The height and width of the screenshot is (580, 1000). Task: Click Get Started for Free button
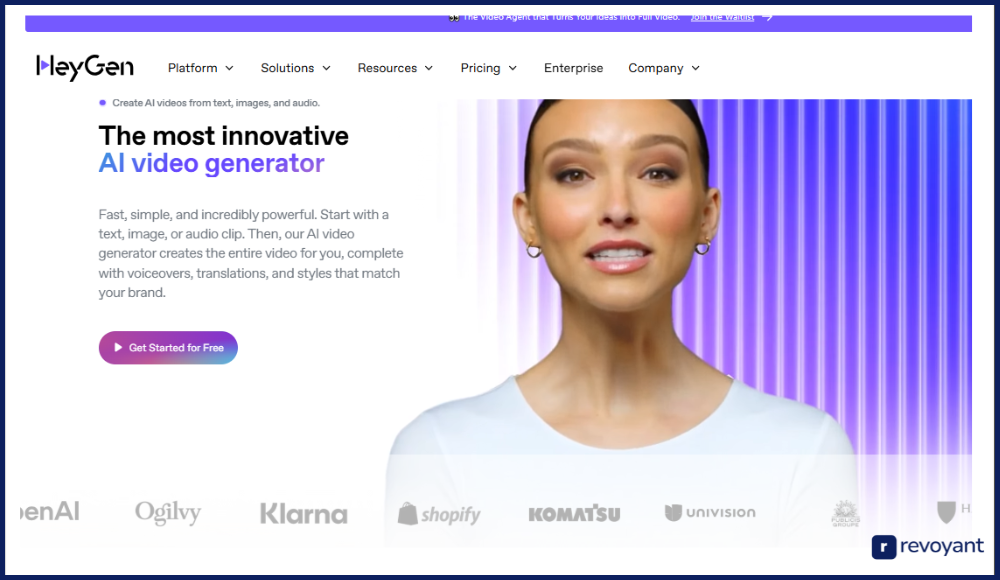pyautogui.click(x=168, y=348)
